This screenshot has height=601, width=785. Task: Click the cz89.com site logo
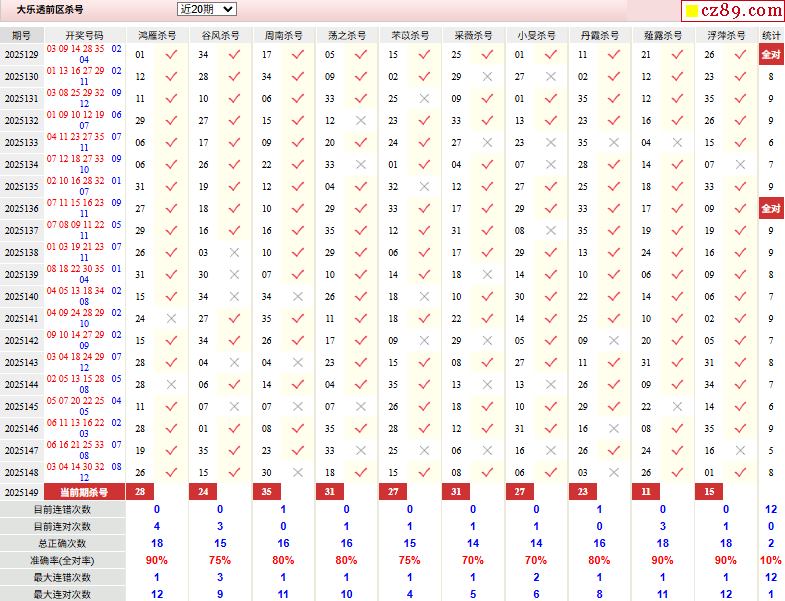pyautogui.click(x=732, y=11)
